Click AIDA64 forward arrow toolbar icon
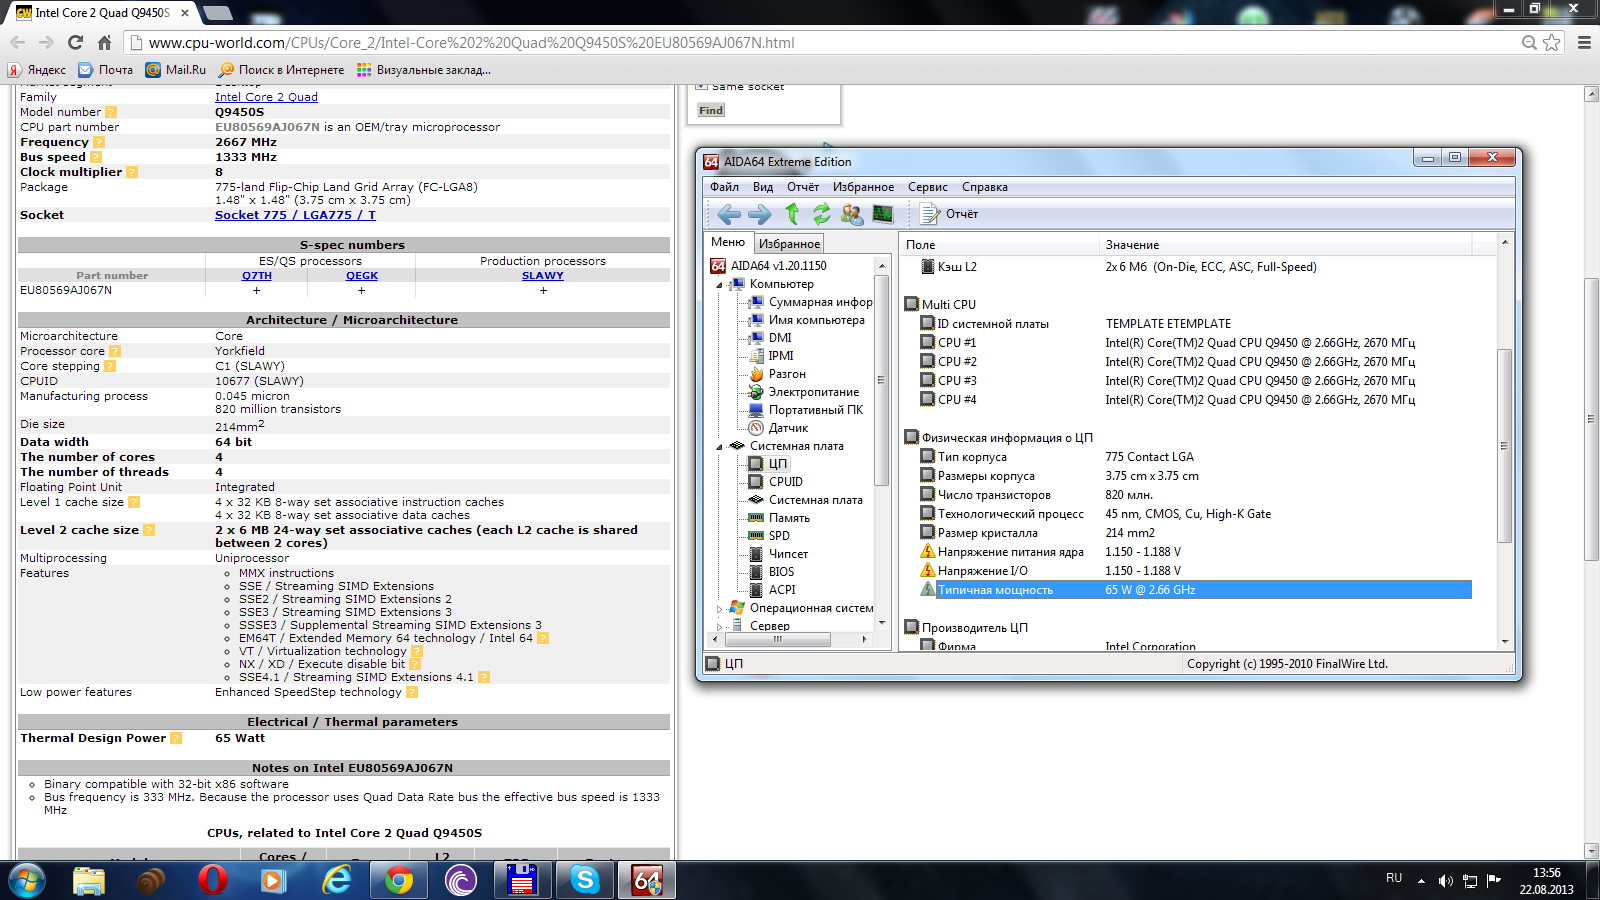 [x=760, y=214]
